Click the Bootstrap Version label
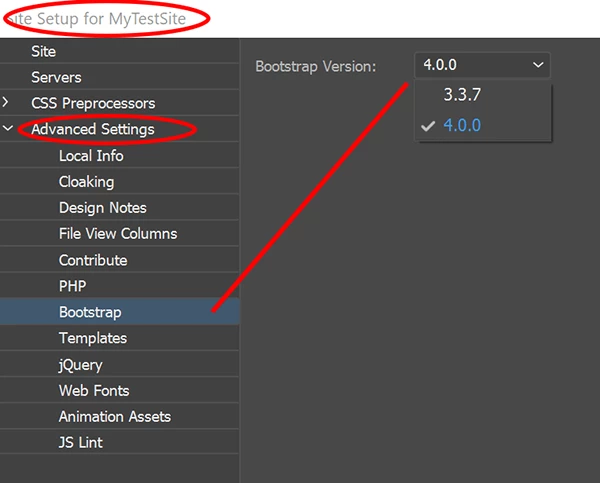This screenshot has height=483, width=600. tap(316, 67)
